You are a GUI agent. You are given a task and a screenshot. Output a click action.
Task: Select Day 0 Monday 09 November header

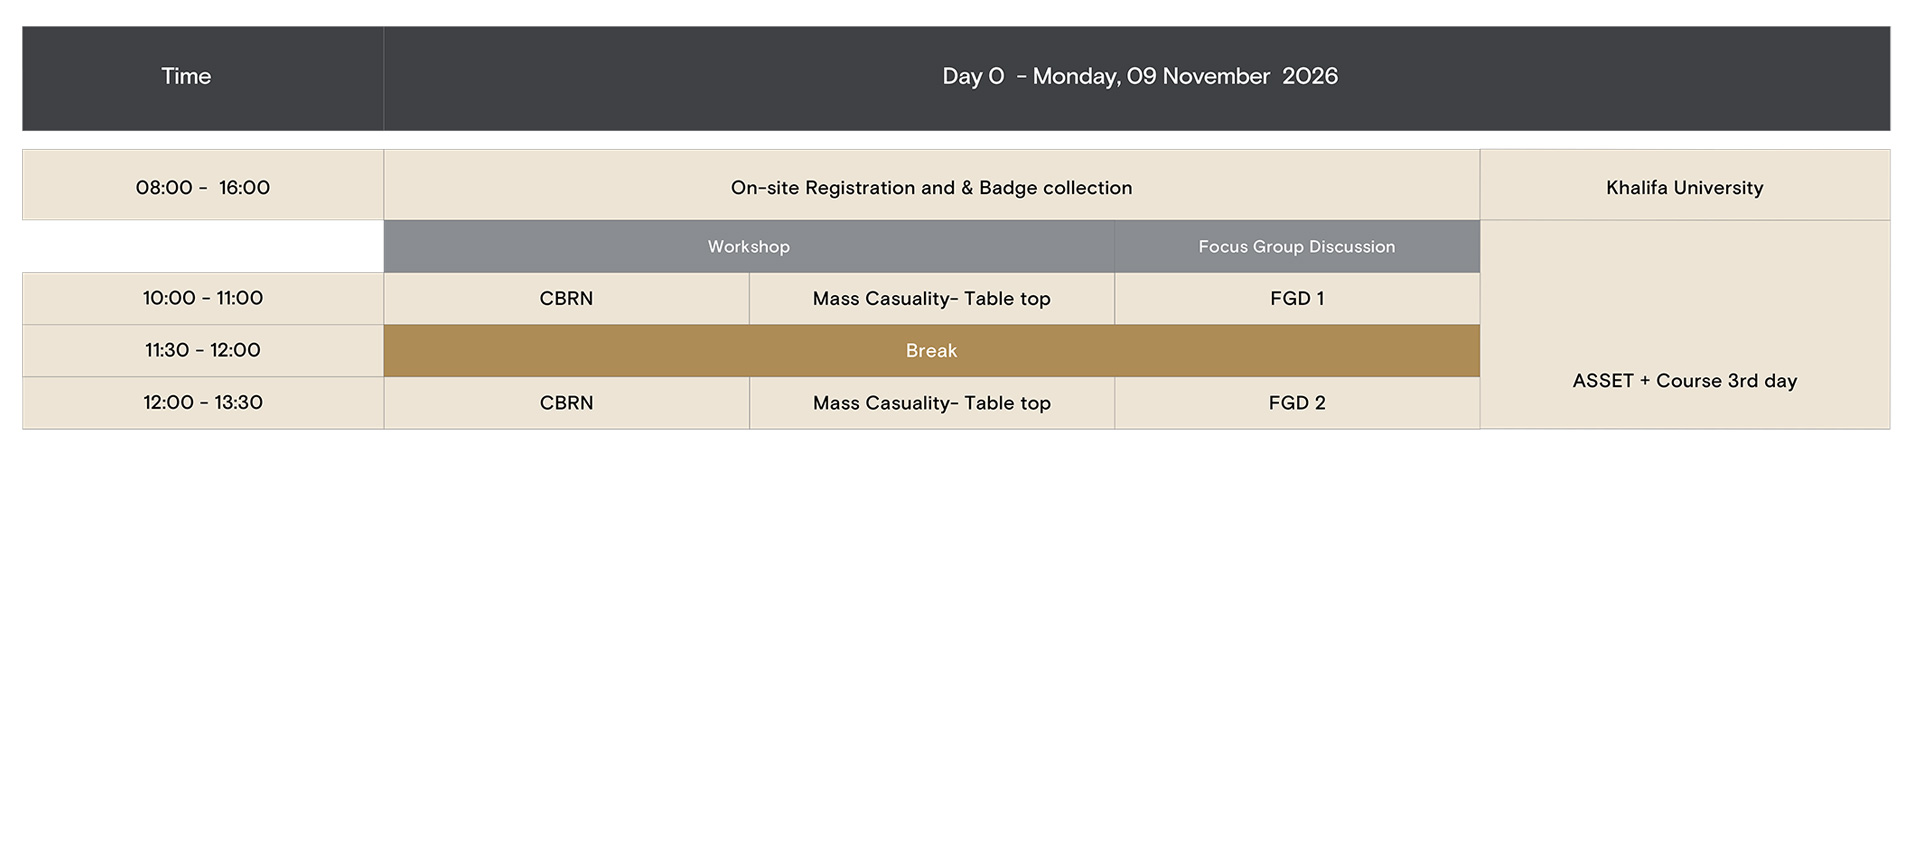[x=1139, y=77]
